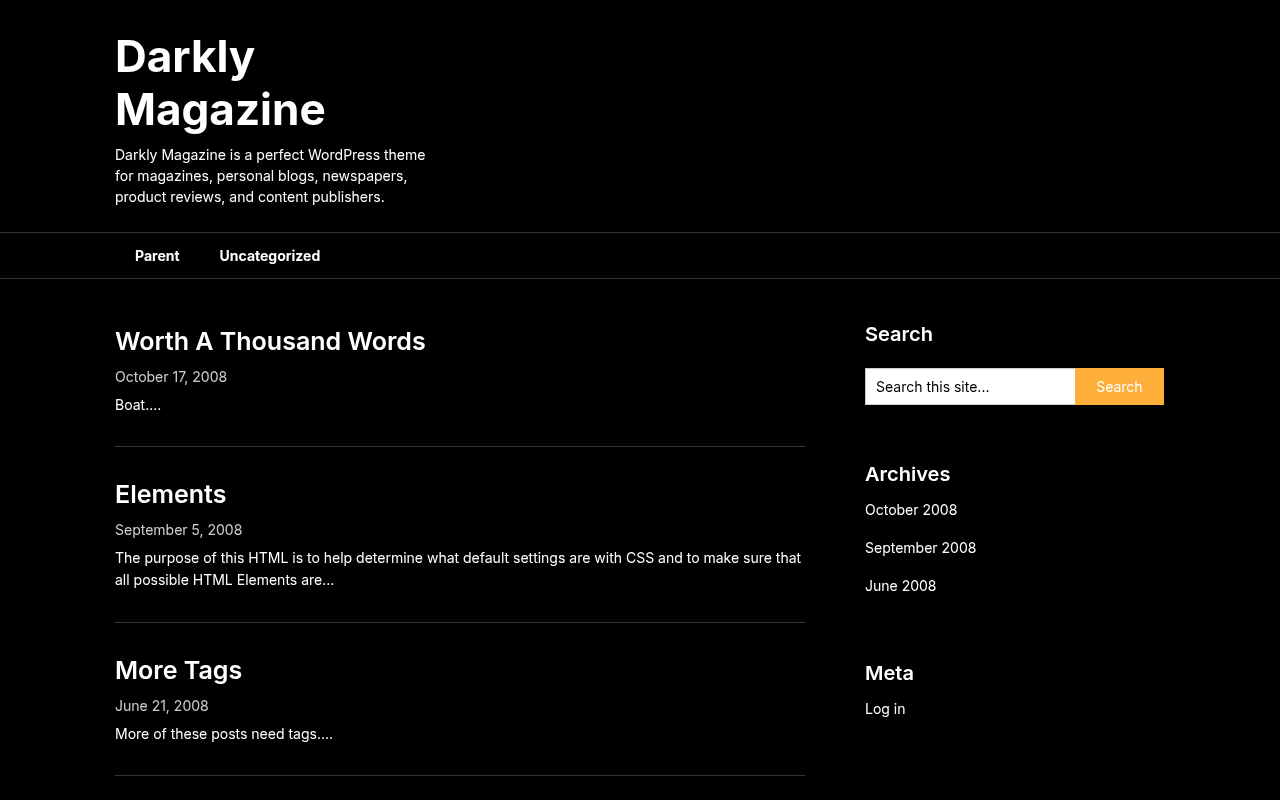
Task: Open the More Tags post
Action: tap(179, 670)
